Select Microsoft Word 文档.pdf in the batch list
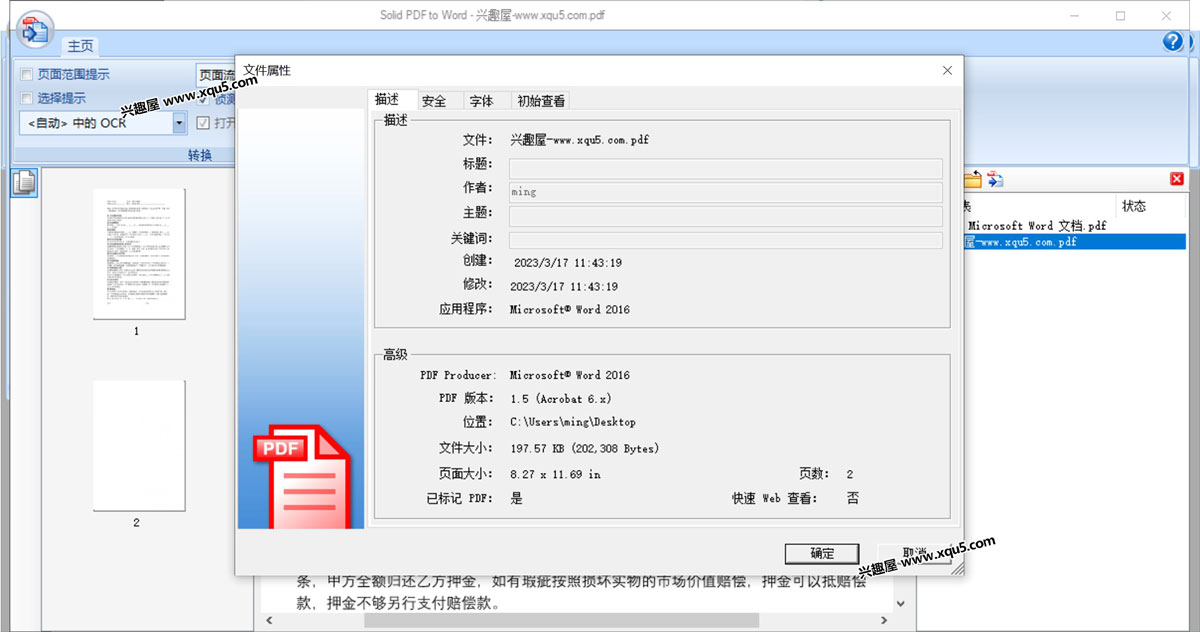The width and height of the screenshot is (1200, 632). point(1037,226)
